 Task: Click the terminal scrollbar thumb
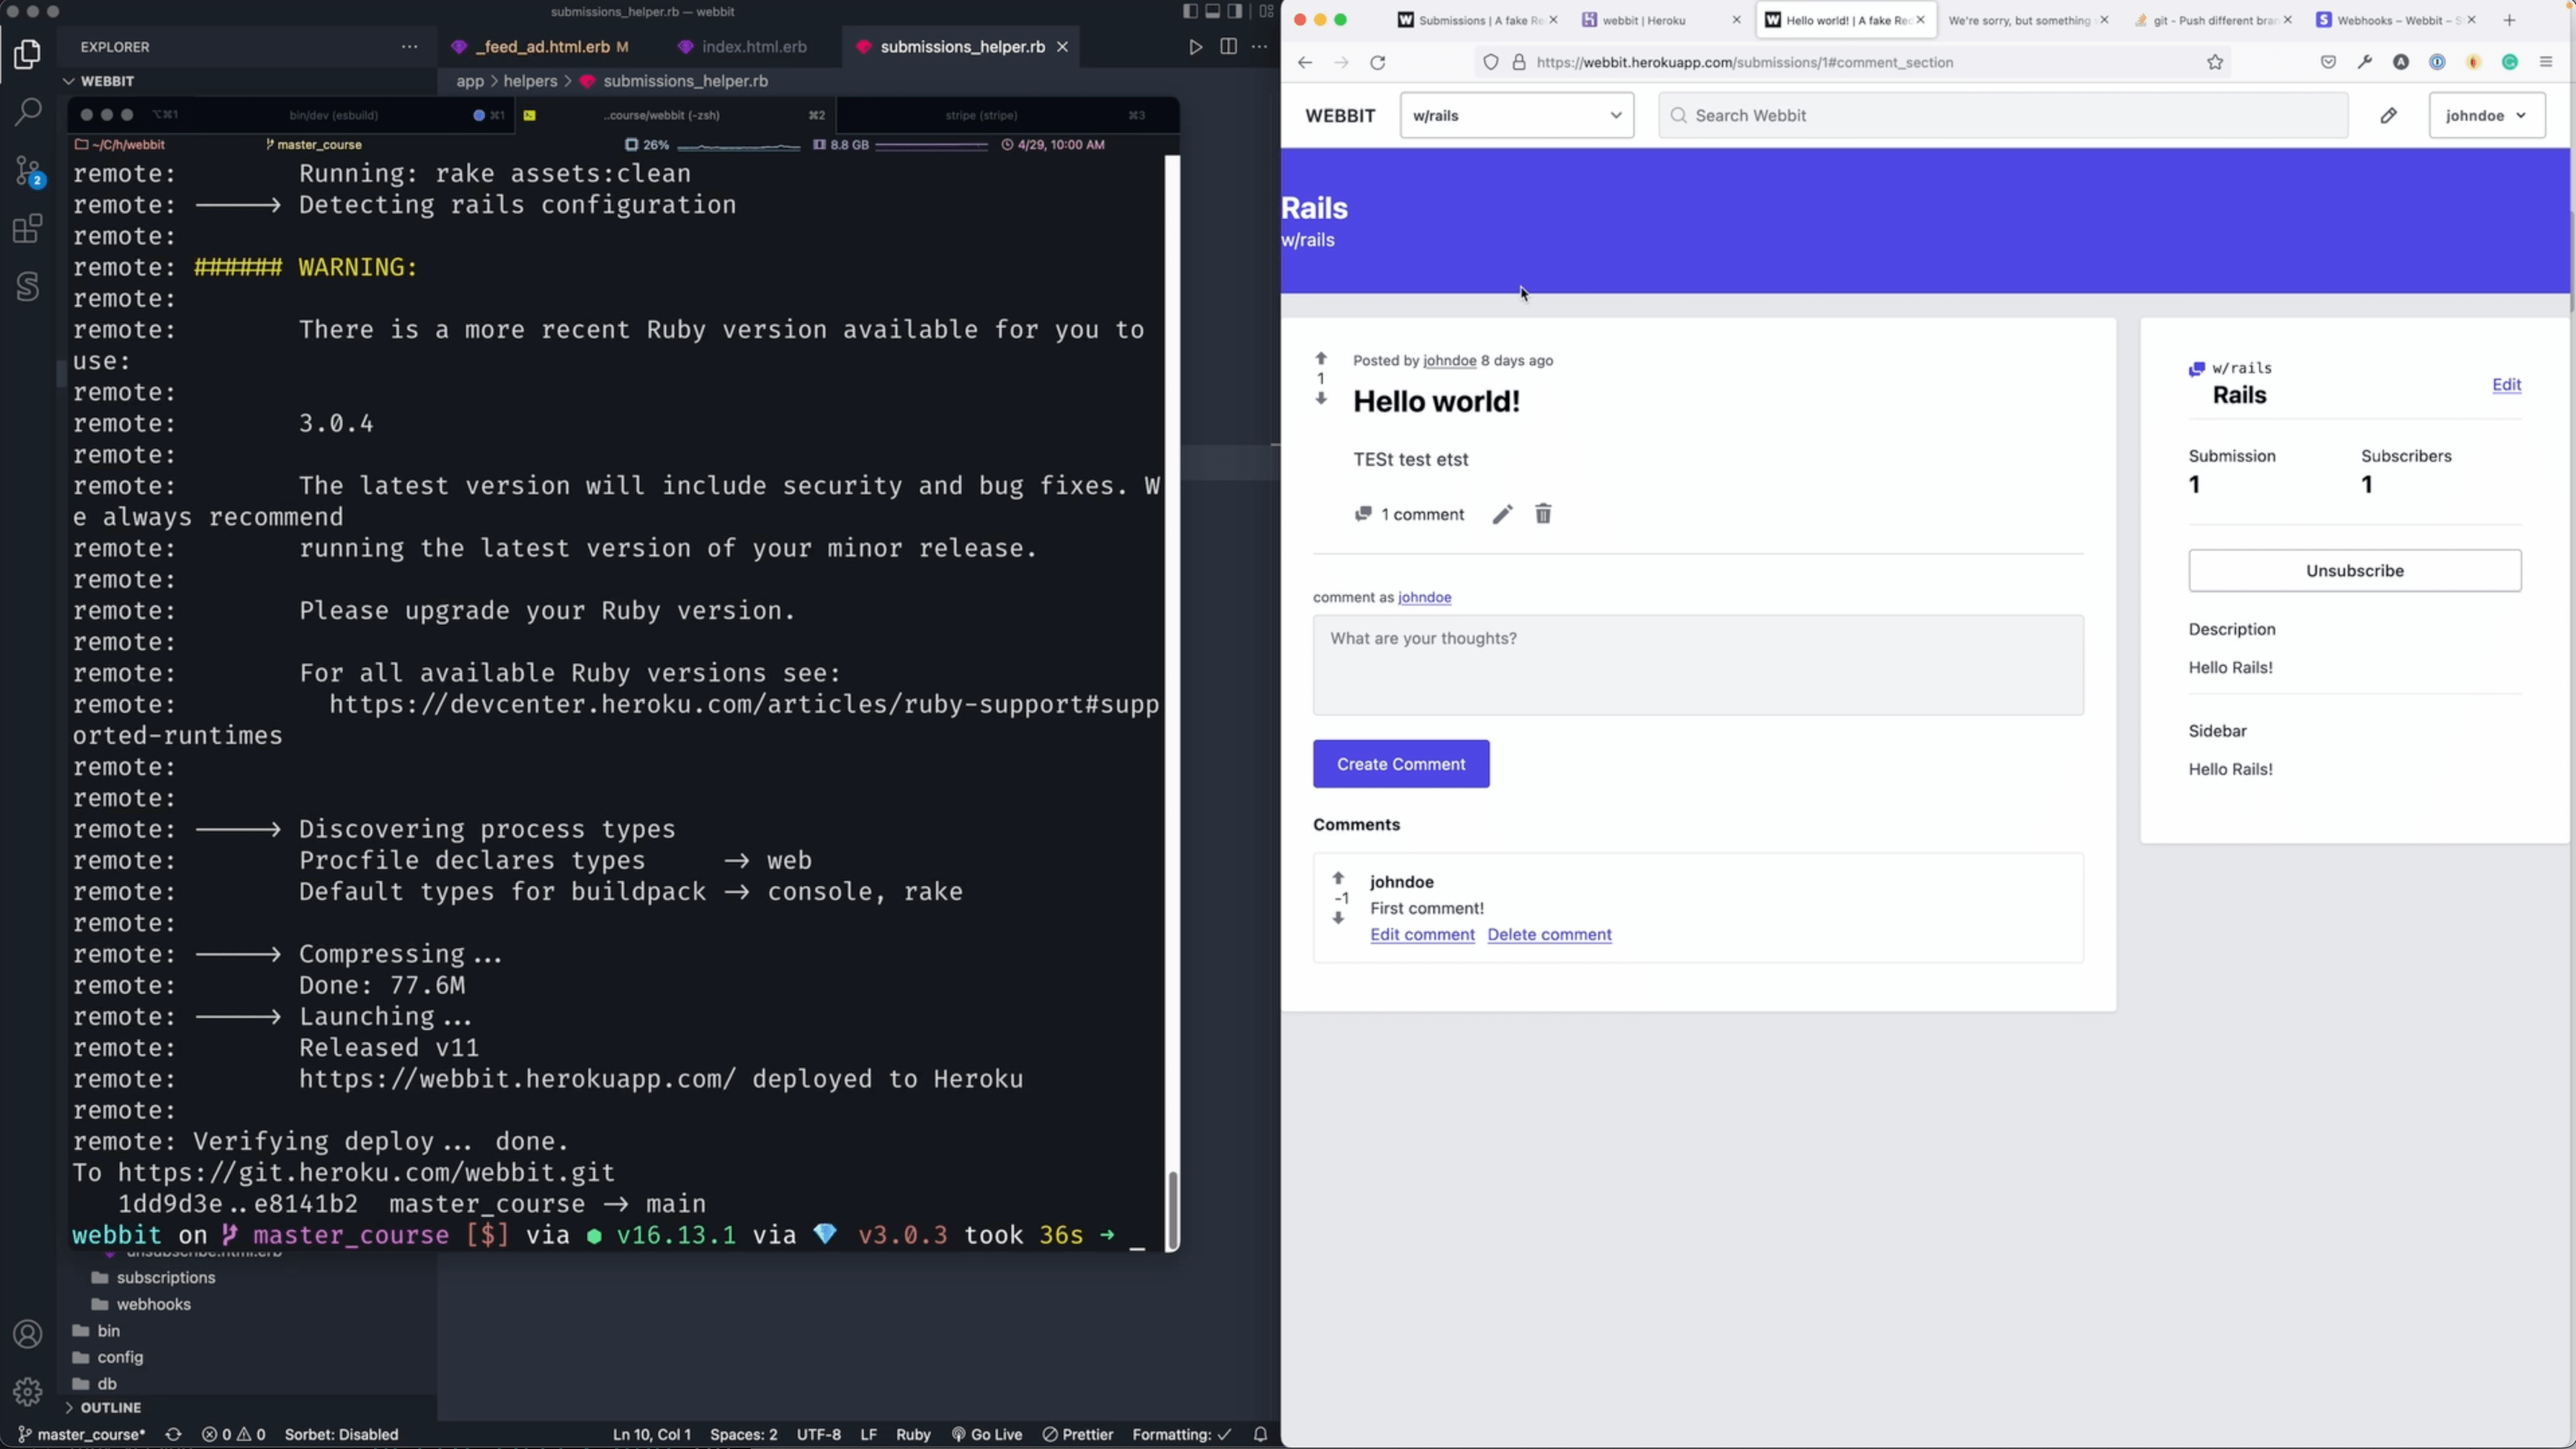(x=1173, y=1210)
